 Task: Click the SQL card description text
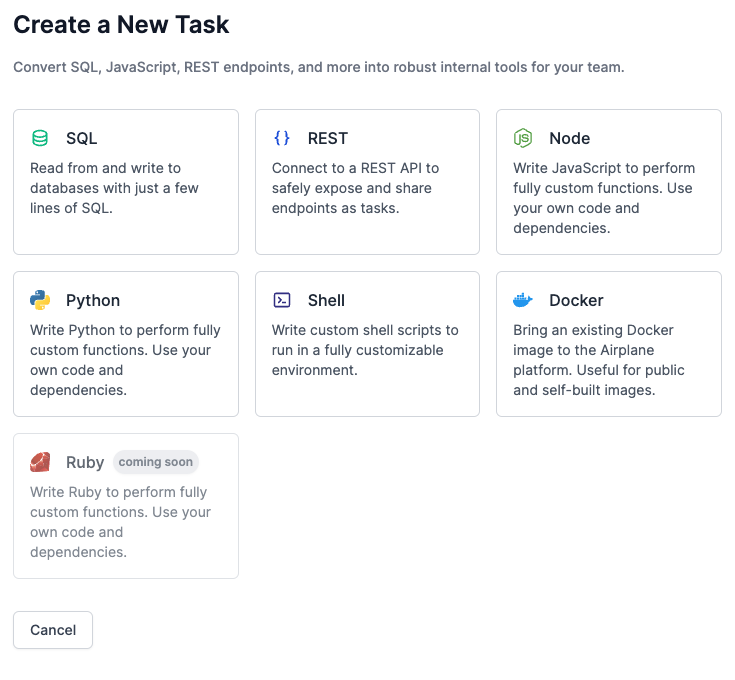click(114, 188)
